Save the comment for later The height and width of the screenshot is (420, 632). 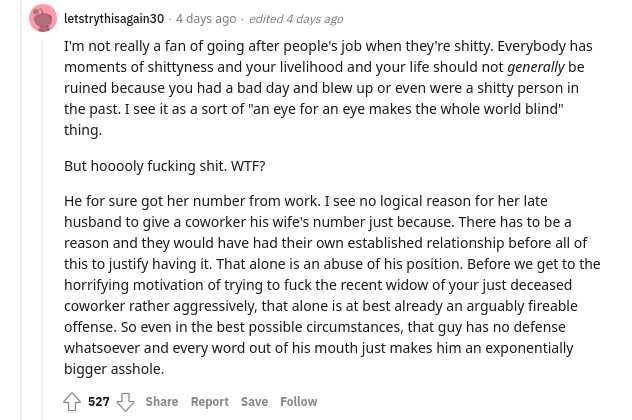pos(254,401)
